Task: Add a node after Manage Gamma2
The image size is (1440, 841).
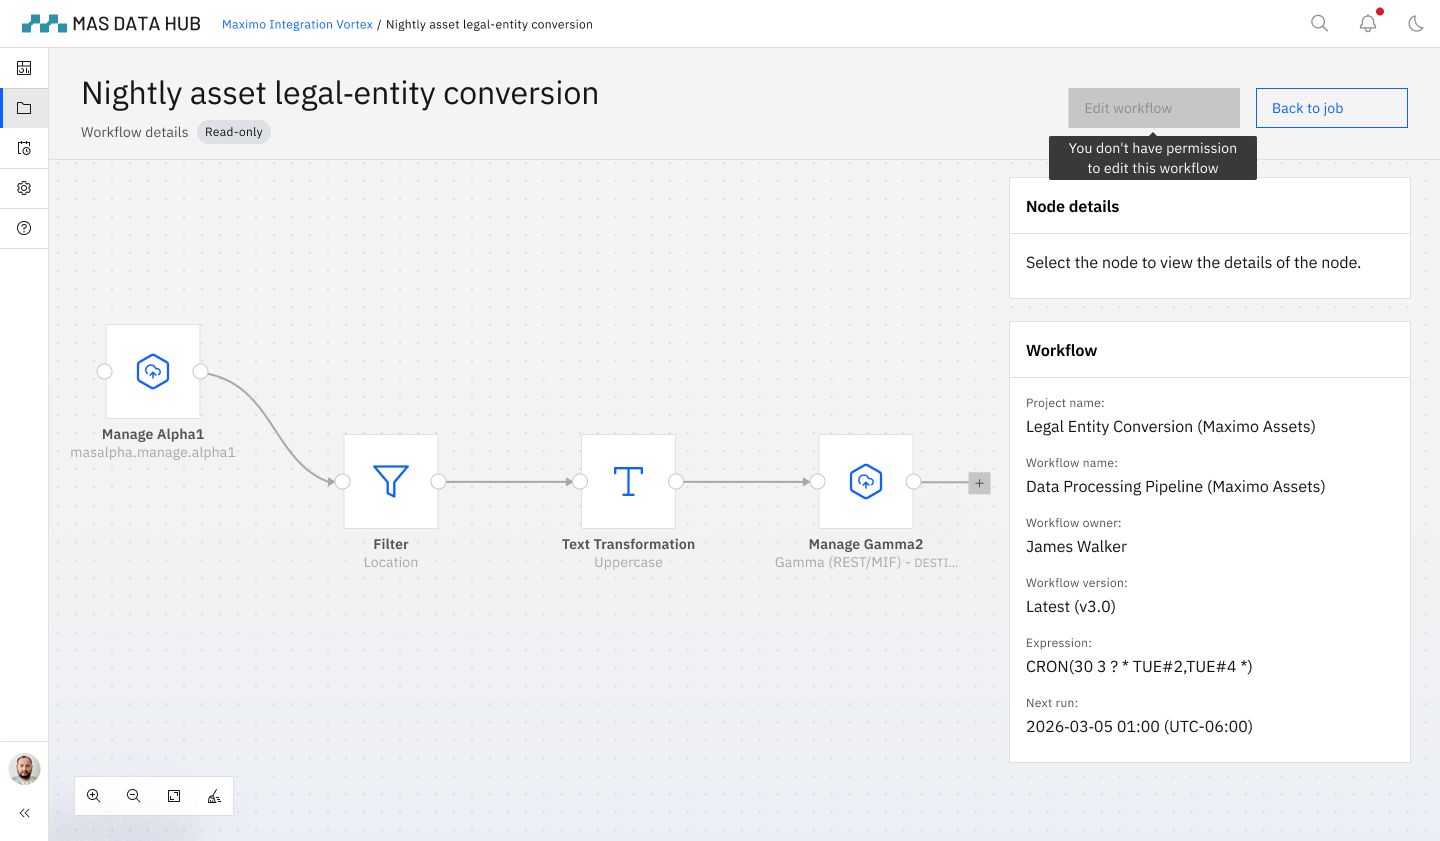Action: tap(979, 482)
